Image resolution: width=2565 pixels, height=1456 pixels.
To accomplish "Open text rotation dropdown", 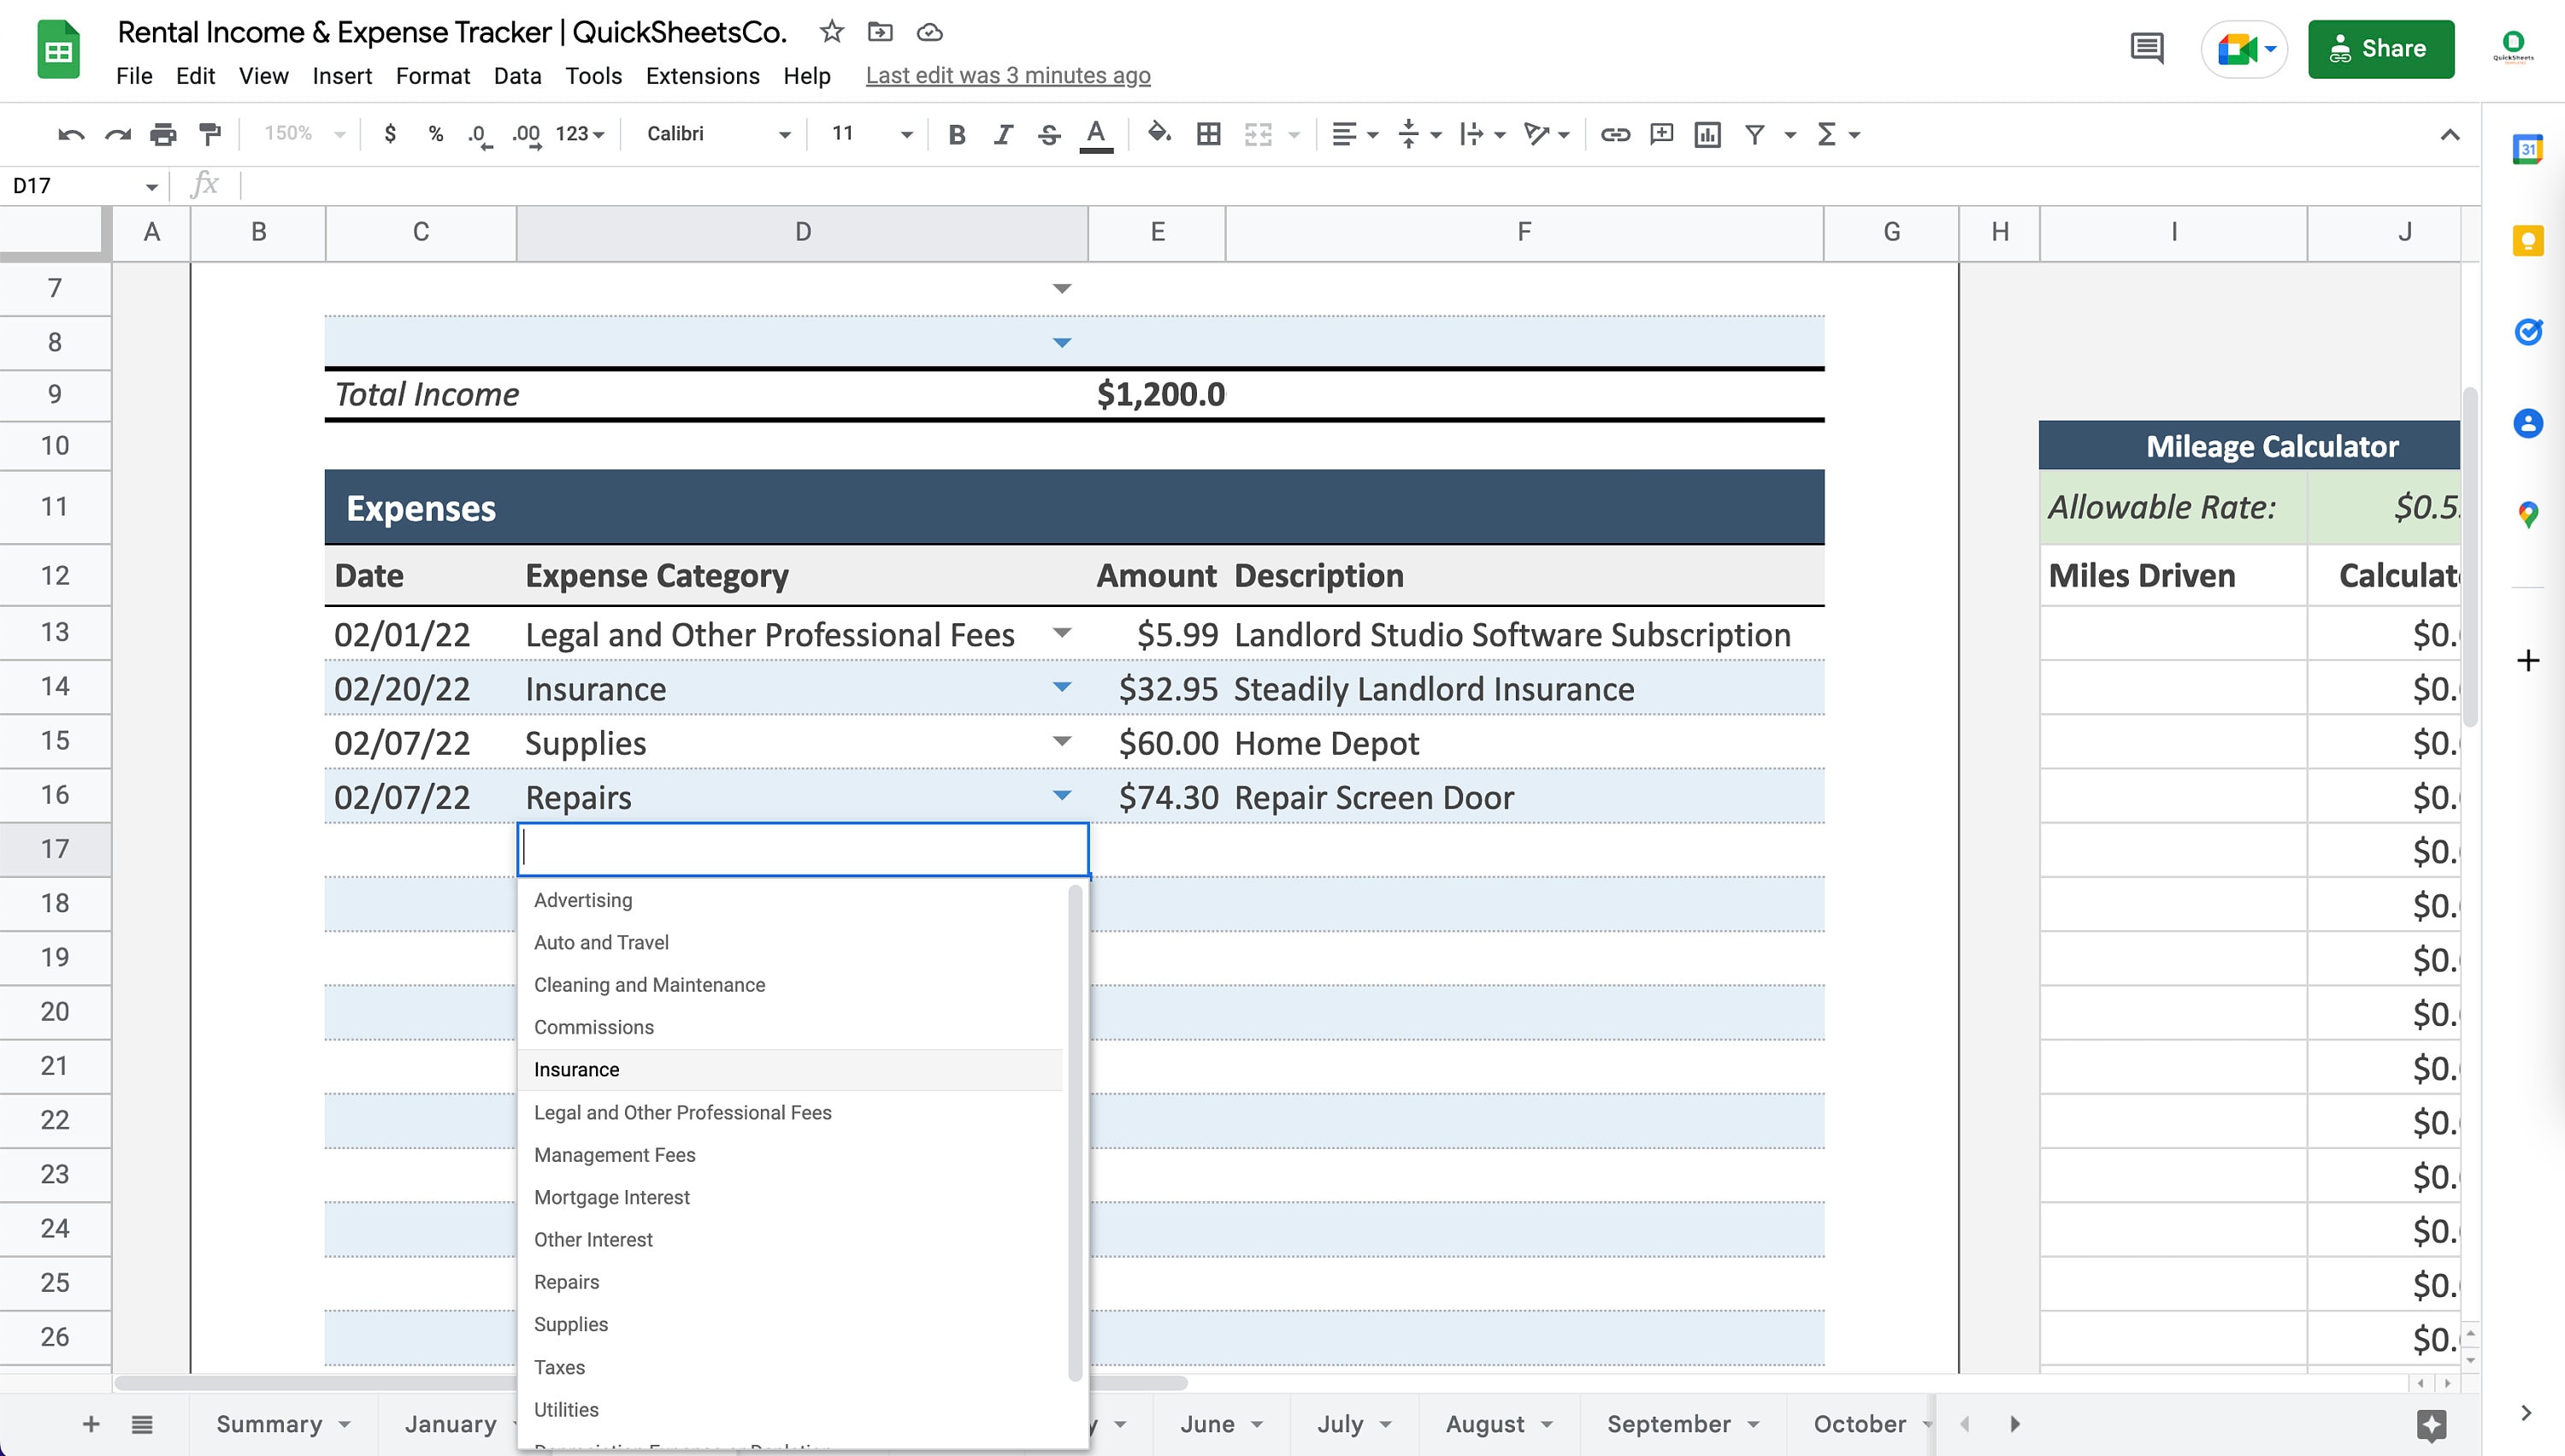I will point(1547,134).
